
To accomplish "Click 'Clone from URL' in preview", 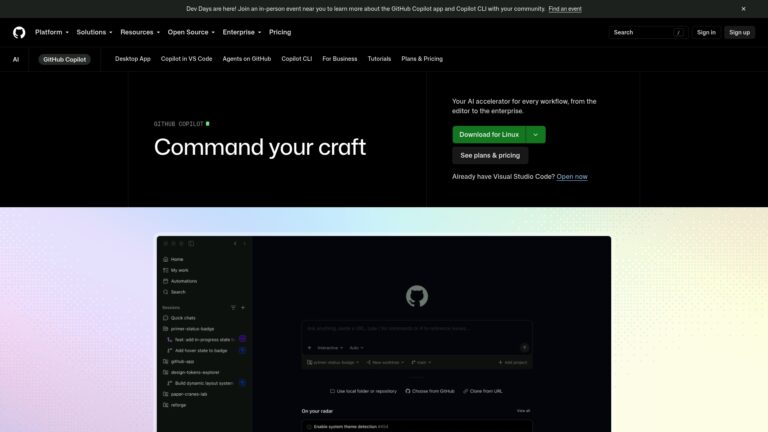I will coord(482,391).
